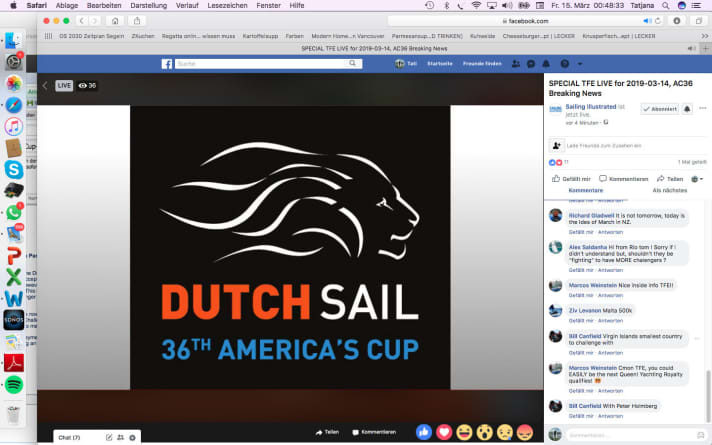The height and width of the screenshot is (445, 712).
Task: Open the help question mark icon
Action: 564,64
